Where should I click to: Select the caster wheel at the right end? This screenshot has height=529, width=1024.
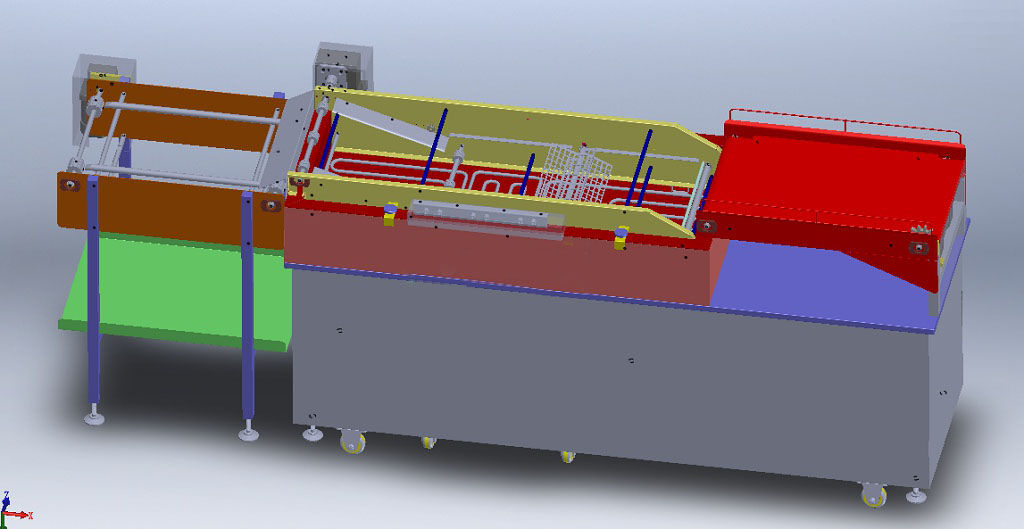(x=873, y=495)
